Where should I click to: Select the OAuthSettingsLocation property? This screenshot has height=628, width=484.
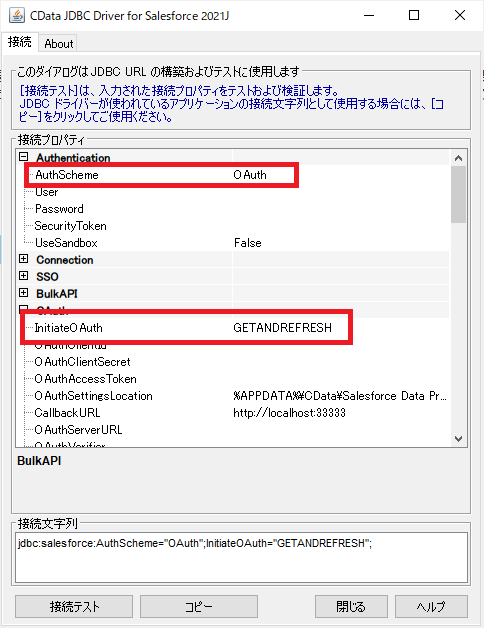(x=93, y=396)
